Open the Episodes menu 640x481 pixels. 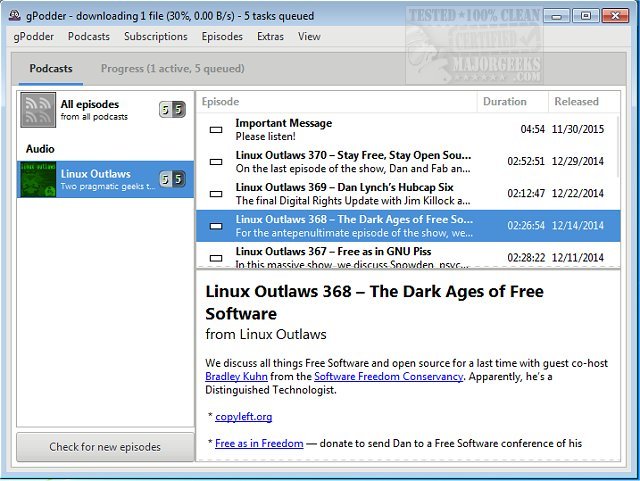click(222, 36)
